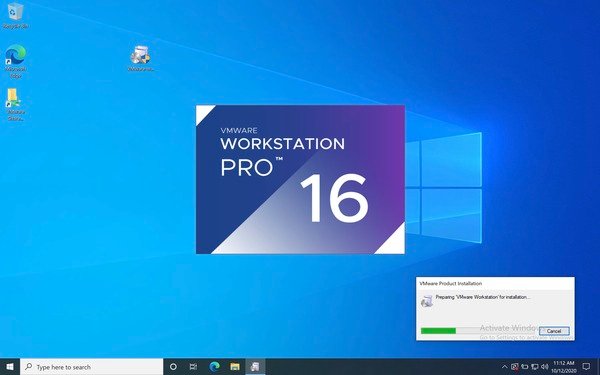Open the Windows Start menu
Image resolution: width=600 pixels, height=375 pixels.
10,367
